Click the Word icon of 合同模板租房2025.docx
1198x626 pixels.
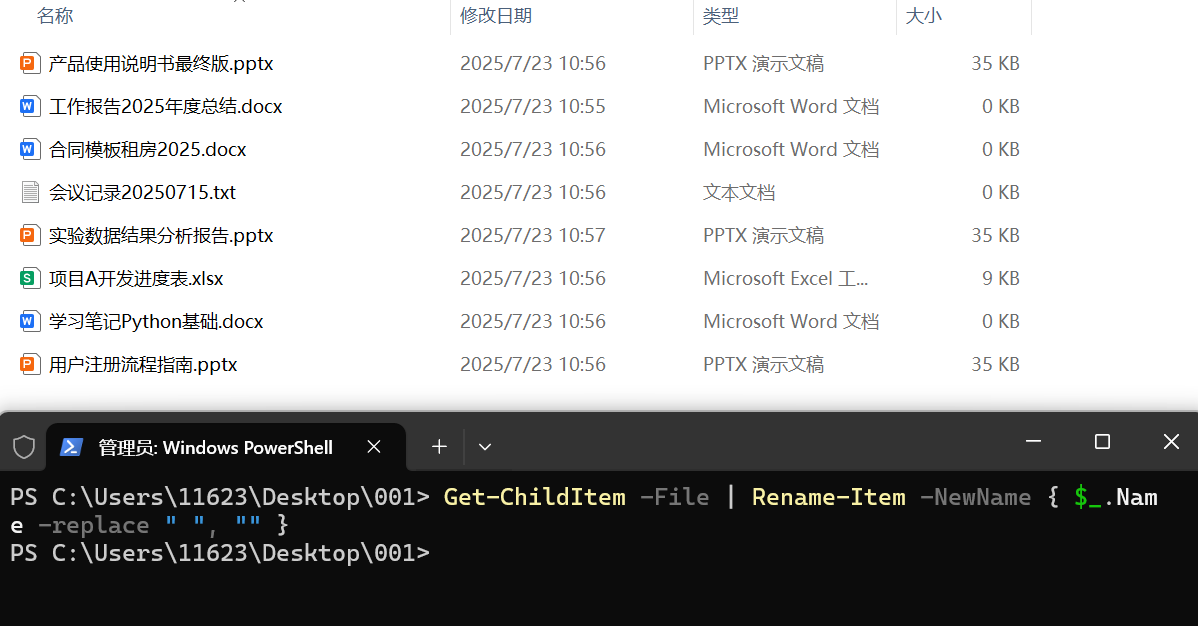pos(29,149)
